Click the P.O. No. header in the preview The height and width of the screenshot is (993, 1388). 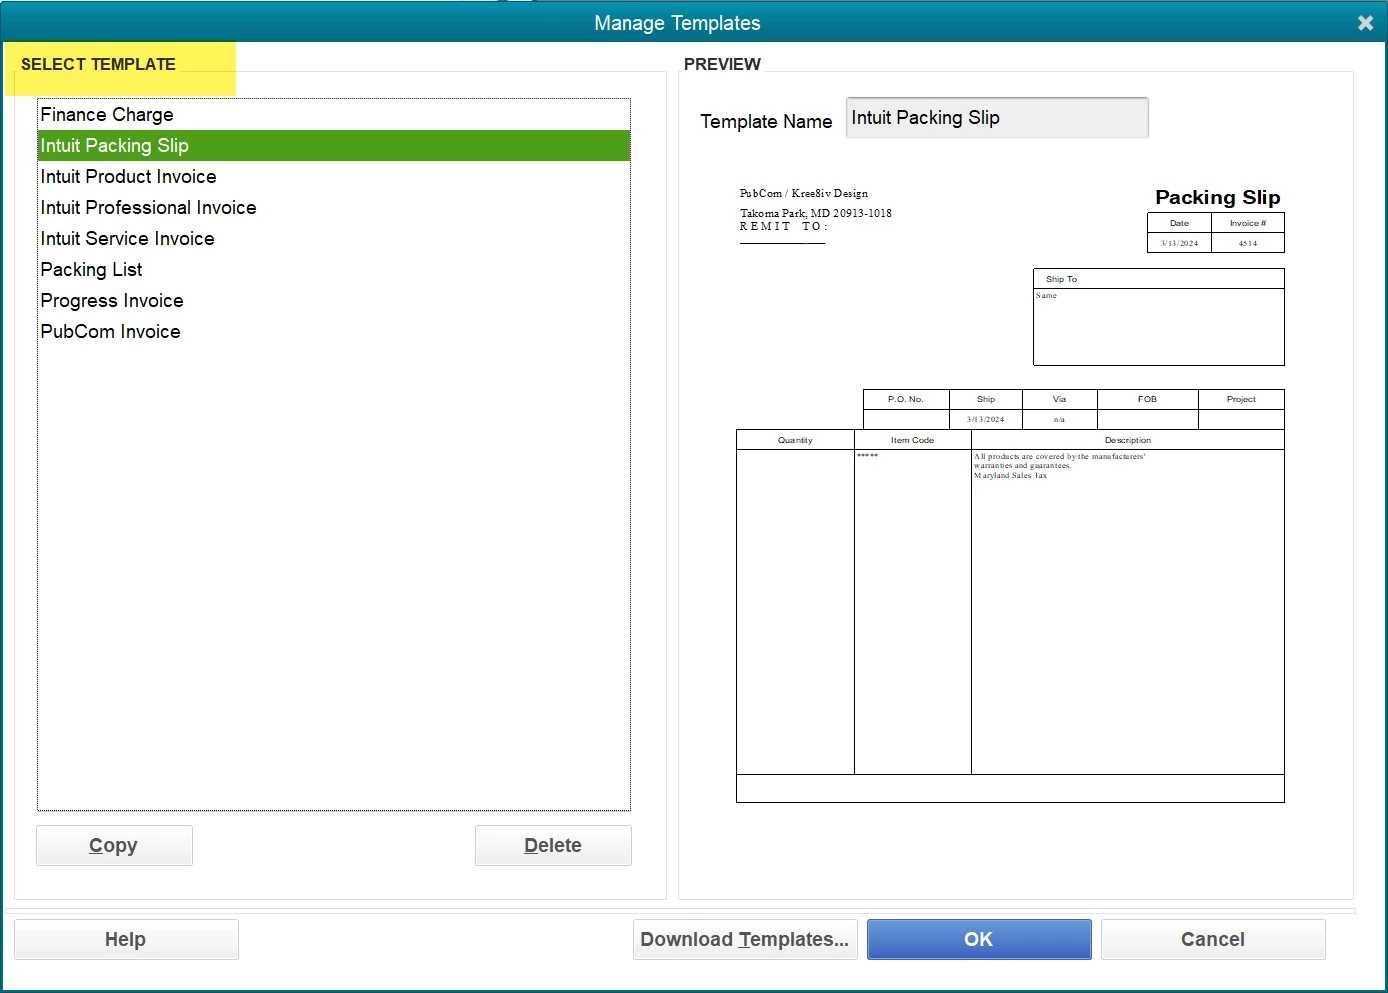point(906,399)
